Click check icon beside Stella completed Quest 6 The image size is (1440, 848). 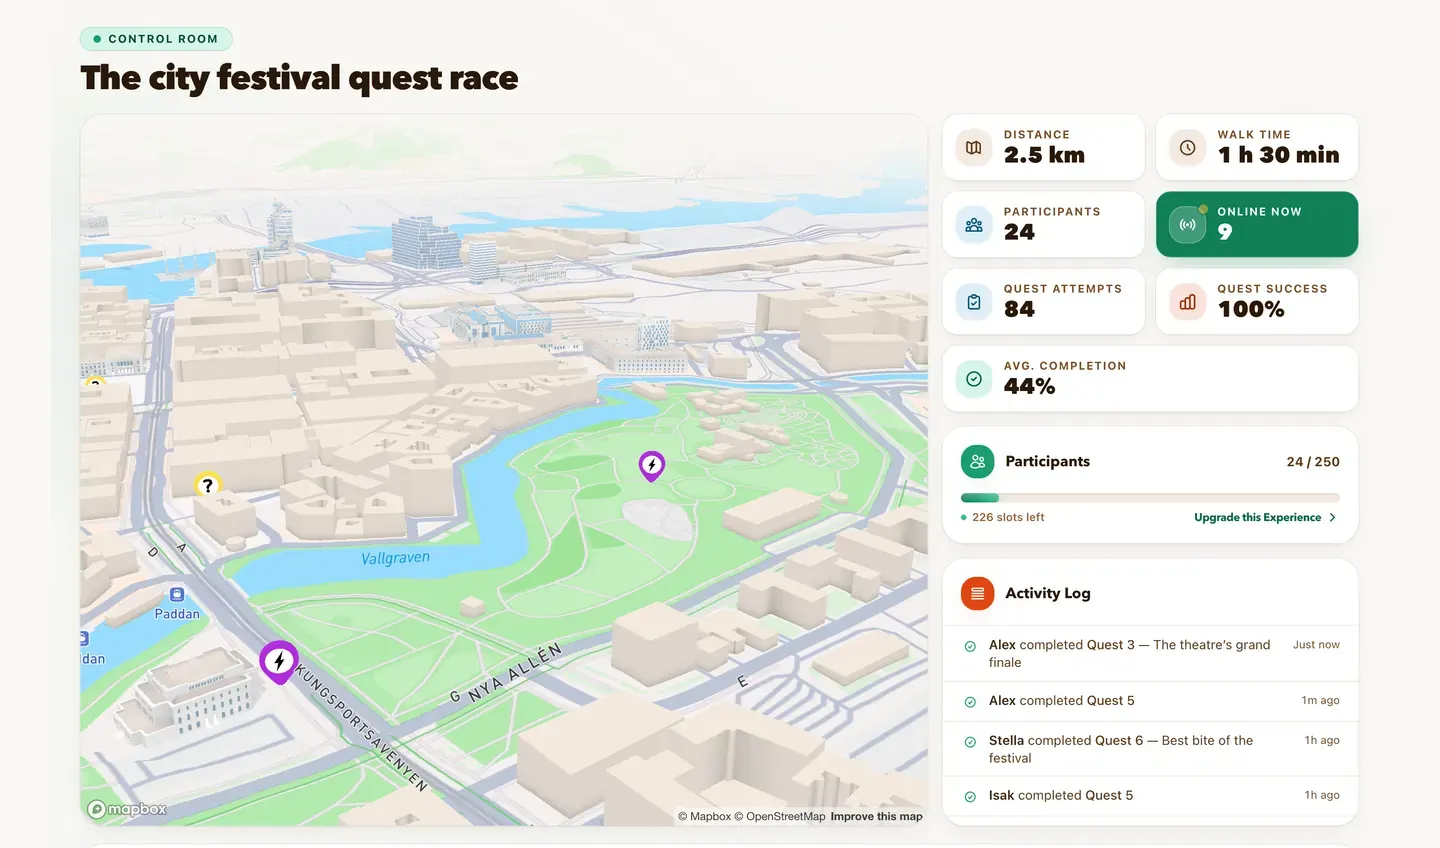970,742
